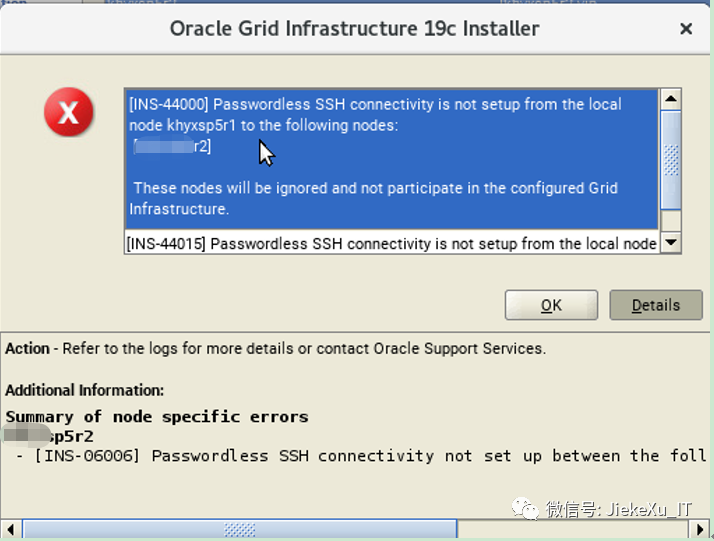
Task: Click the node name ending in sp5r2
Action: click(50, 436)
